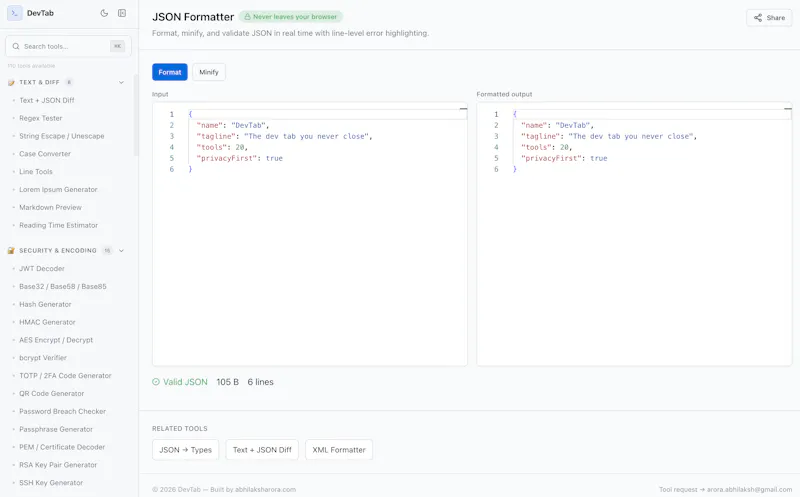Click the Security & Encoding count badge
800x497 pixels.
(x=107, y=251)
